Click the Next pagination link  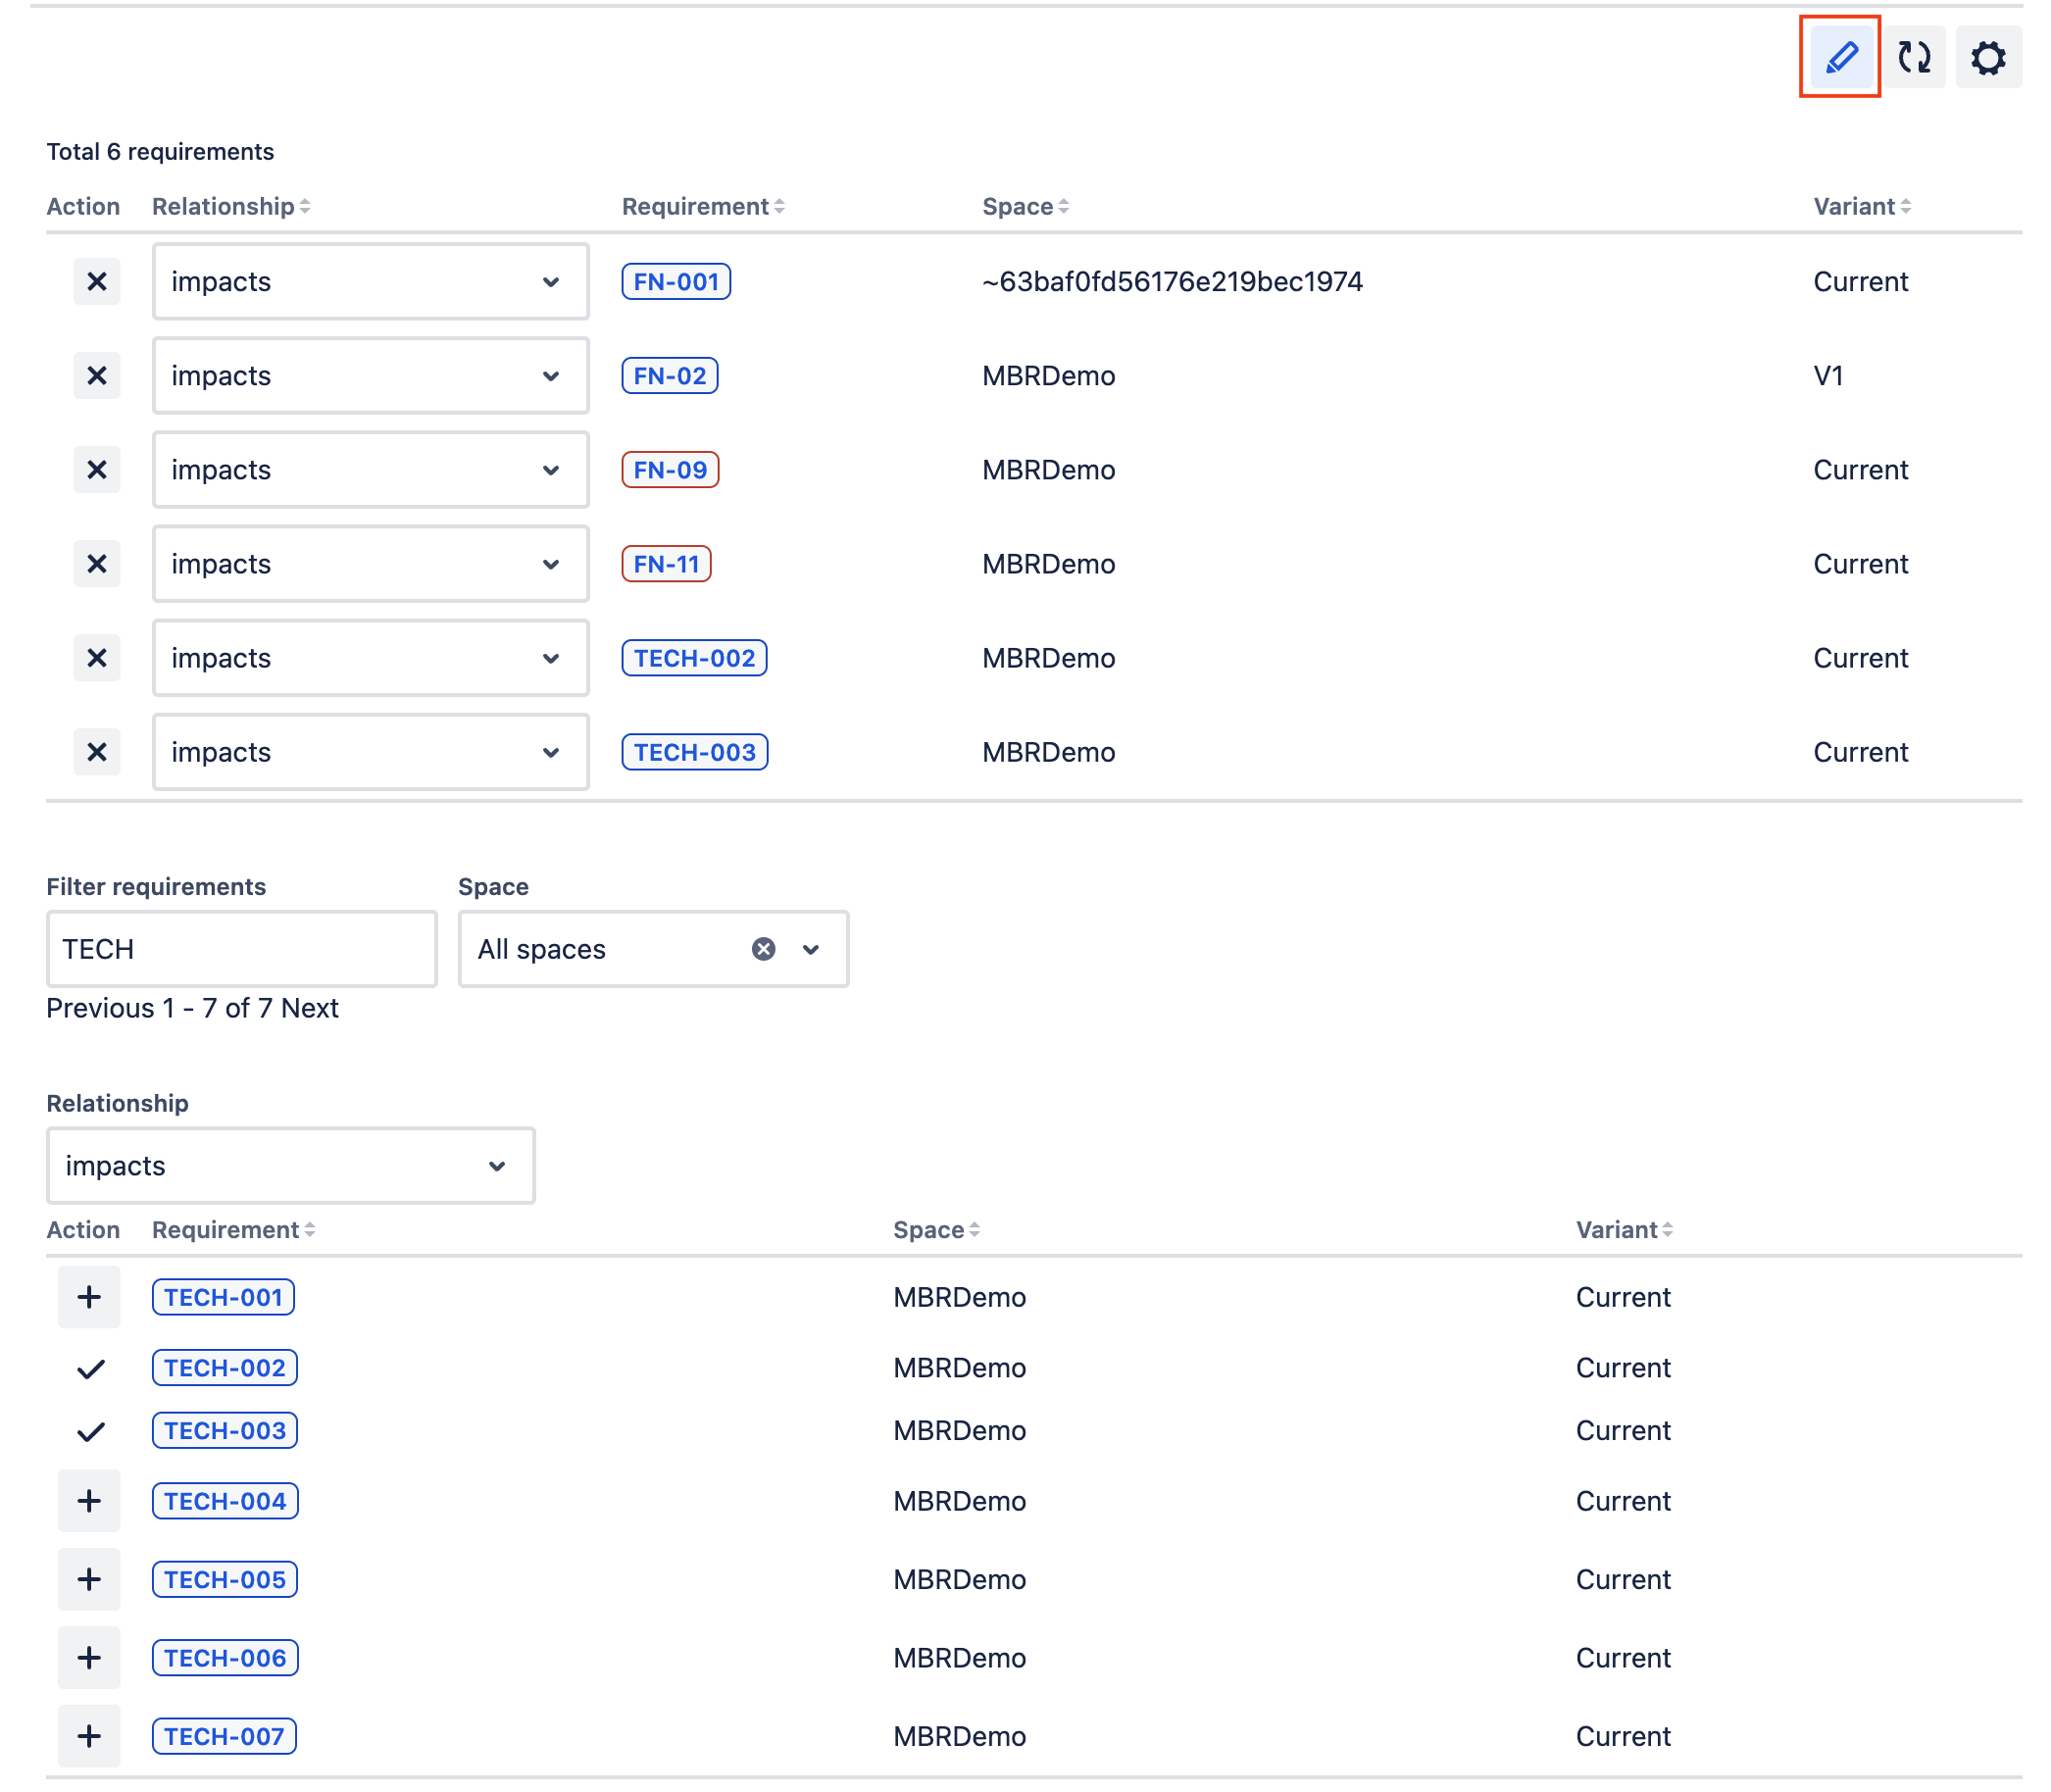[310, 1008]
